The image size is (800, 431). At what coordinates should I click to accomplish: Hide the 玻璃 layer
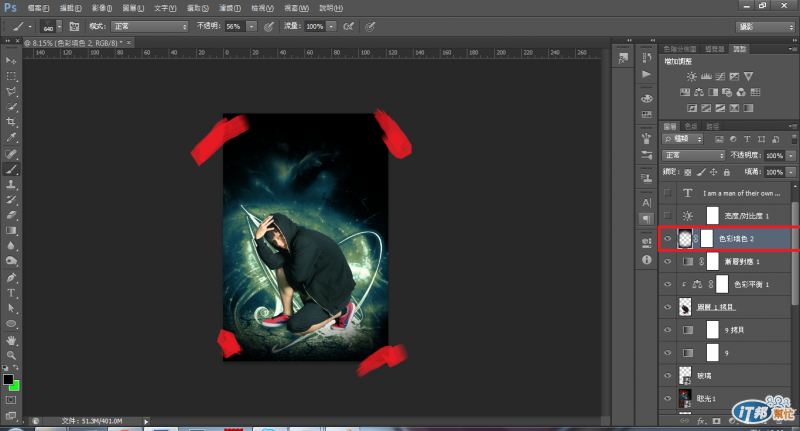click(x=667, y=375)
